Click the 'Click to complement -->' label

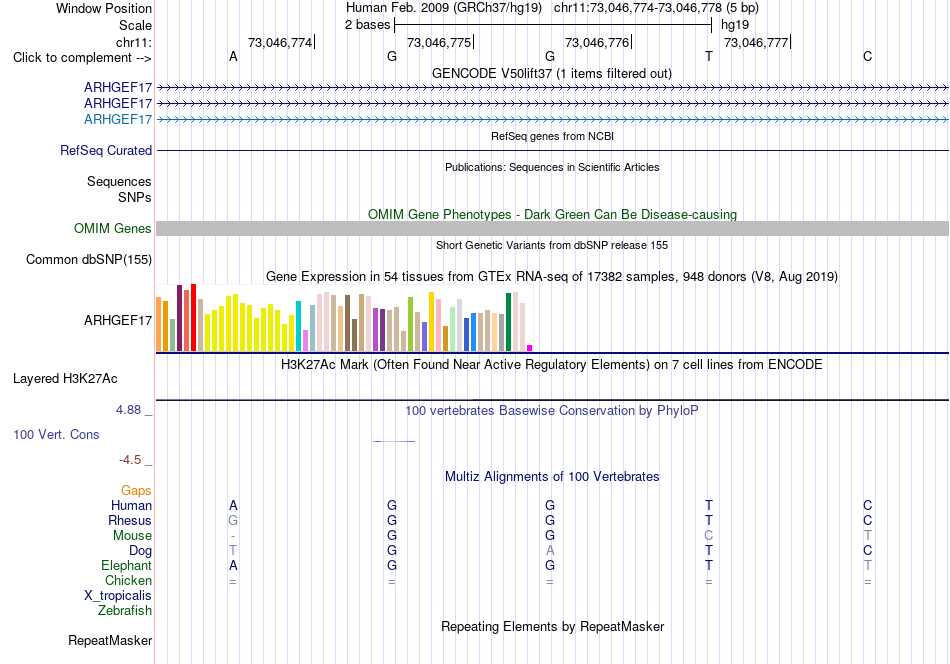[82, 58]
